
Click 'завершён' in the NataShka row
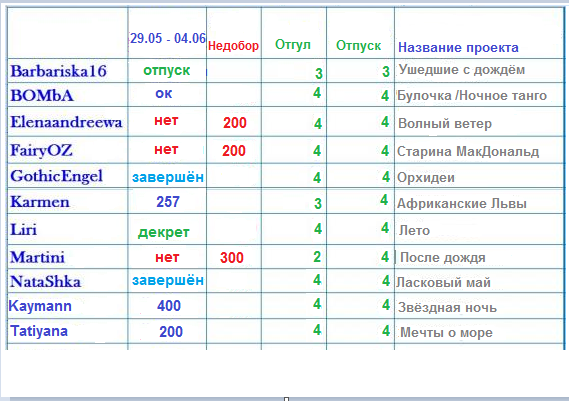pos(168,280)
